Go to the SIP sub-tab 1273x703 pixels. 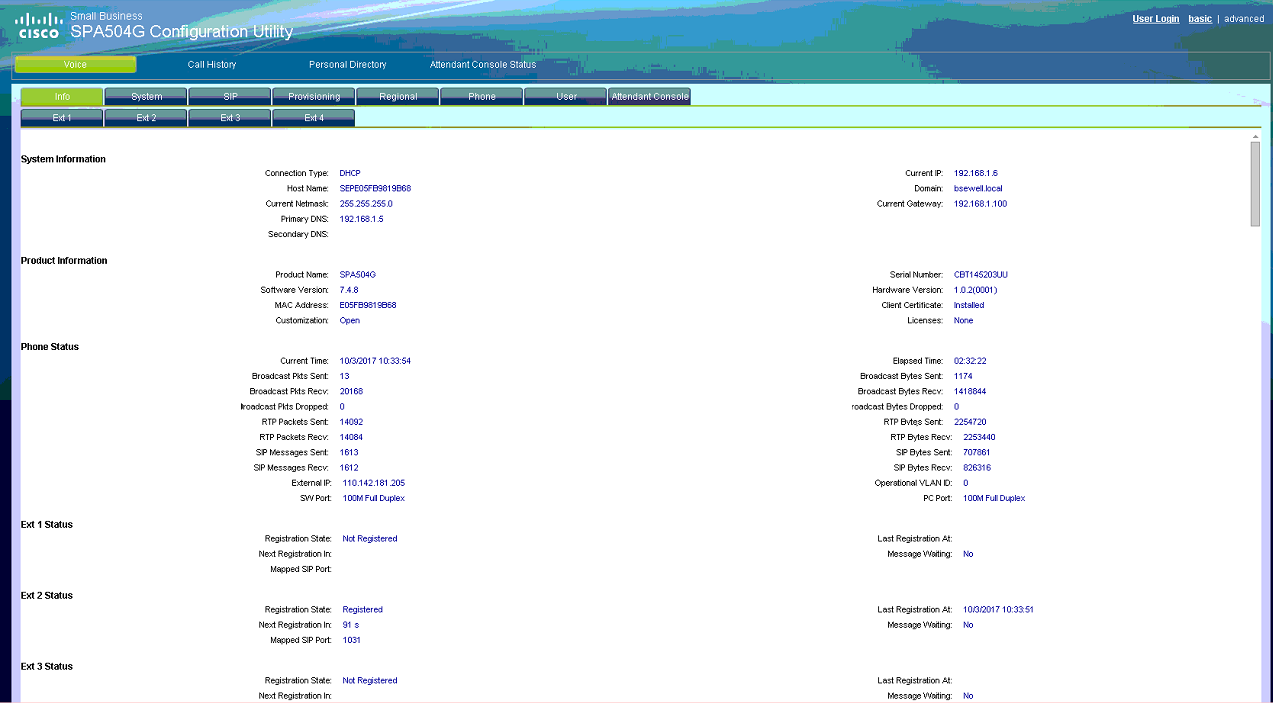[x=230, y=97]
